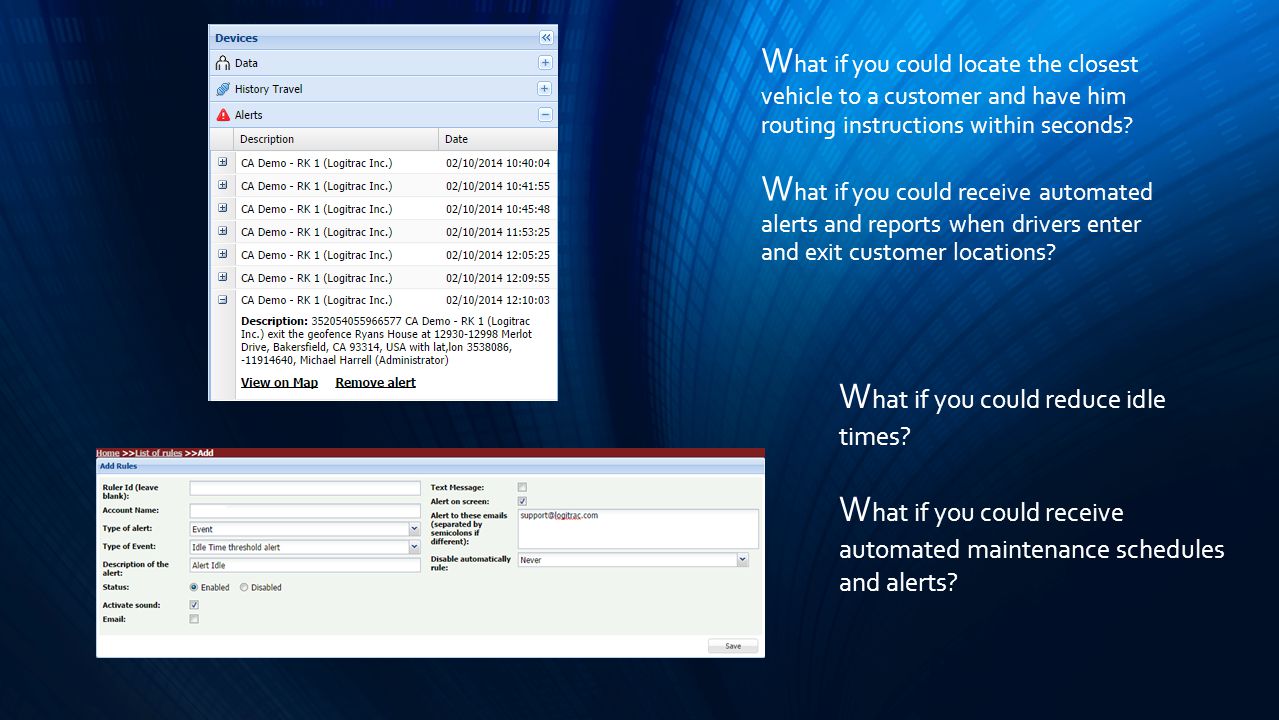Sort by the Date column header
This screenshot has width=1279, height=720.
click(x=498, y=139)
